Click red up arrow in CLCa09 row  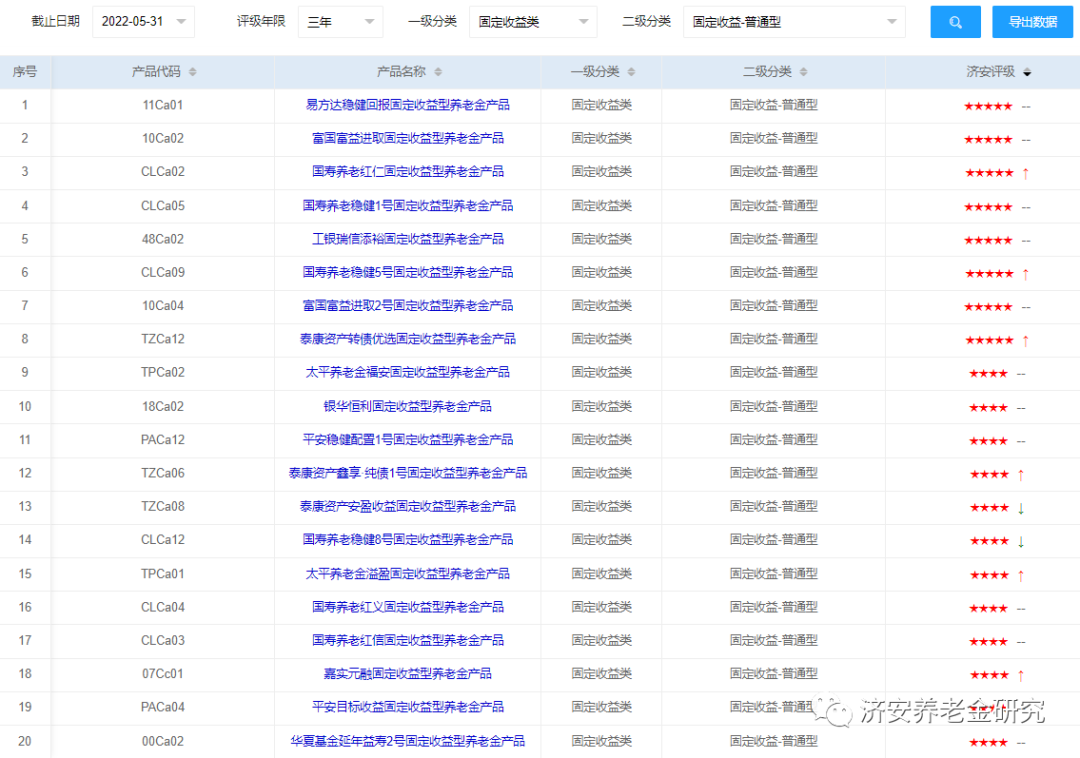pos(1026,274)
